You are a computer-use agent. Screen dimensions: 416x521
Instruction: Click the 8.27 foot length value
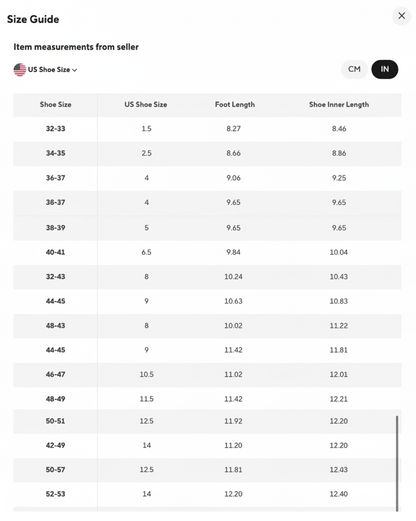[x=233, y=129]
